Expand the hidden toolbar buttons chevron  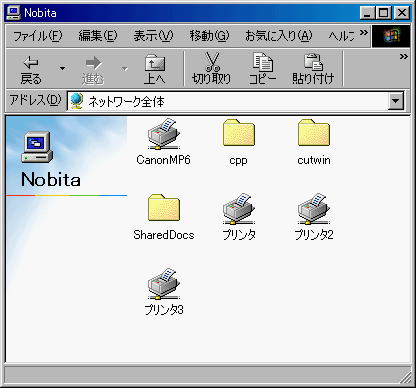404,57
